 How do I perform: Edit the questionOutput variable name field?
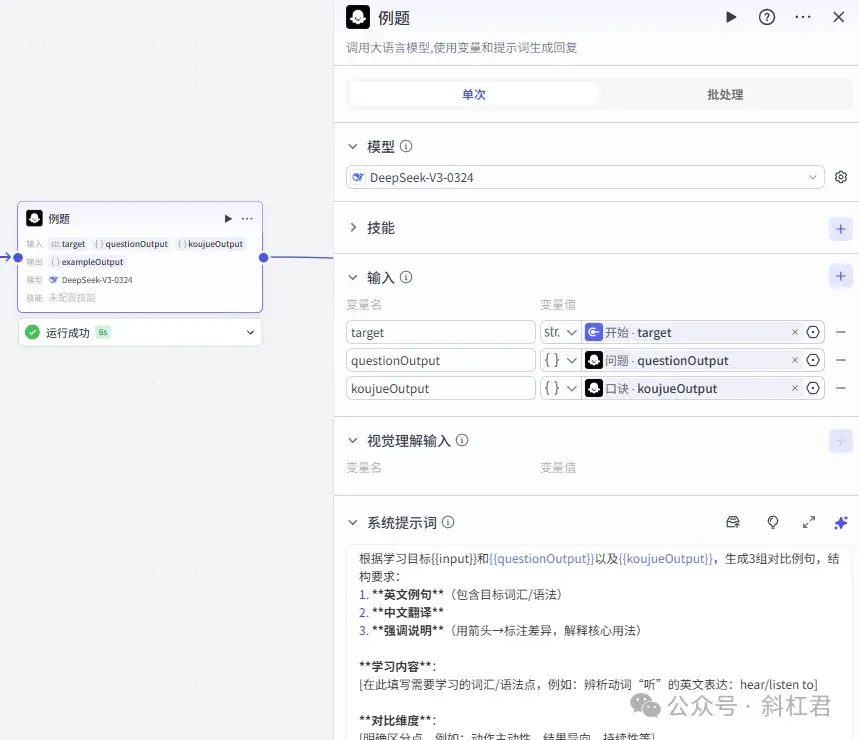[440, 360]
